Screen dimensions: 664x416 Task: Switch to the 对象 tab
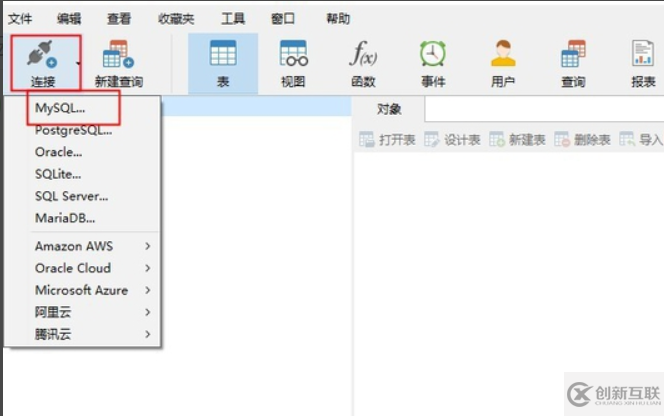pyautogui.click(x=389, y=109)
